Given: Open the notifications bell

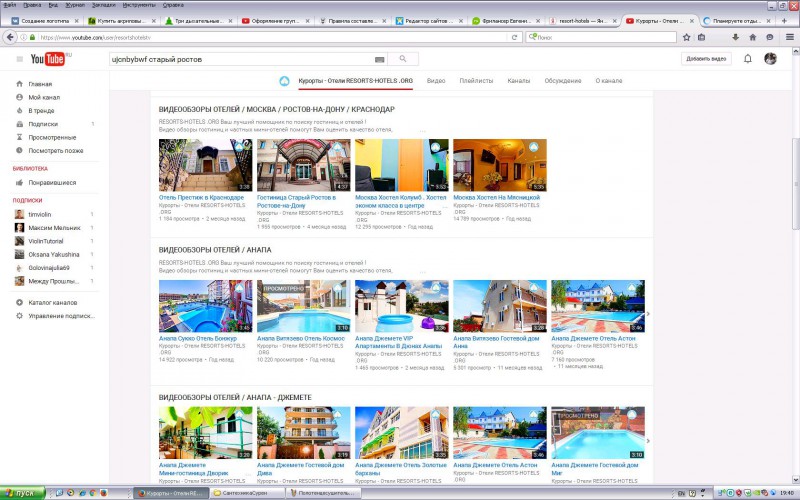Looking at the screenshot, I should (x=747, y=59).
